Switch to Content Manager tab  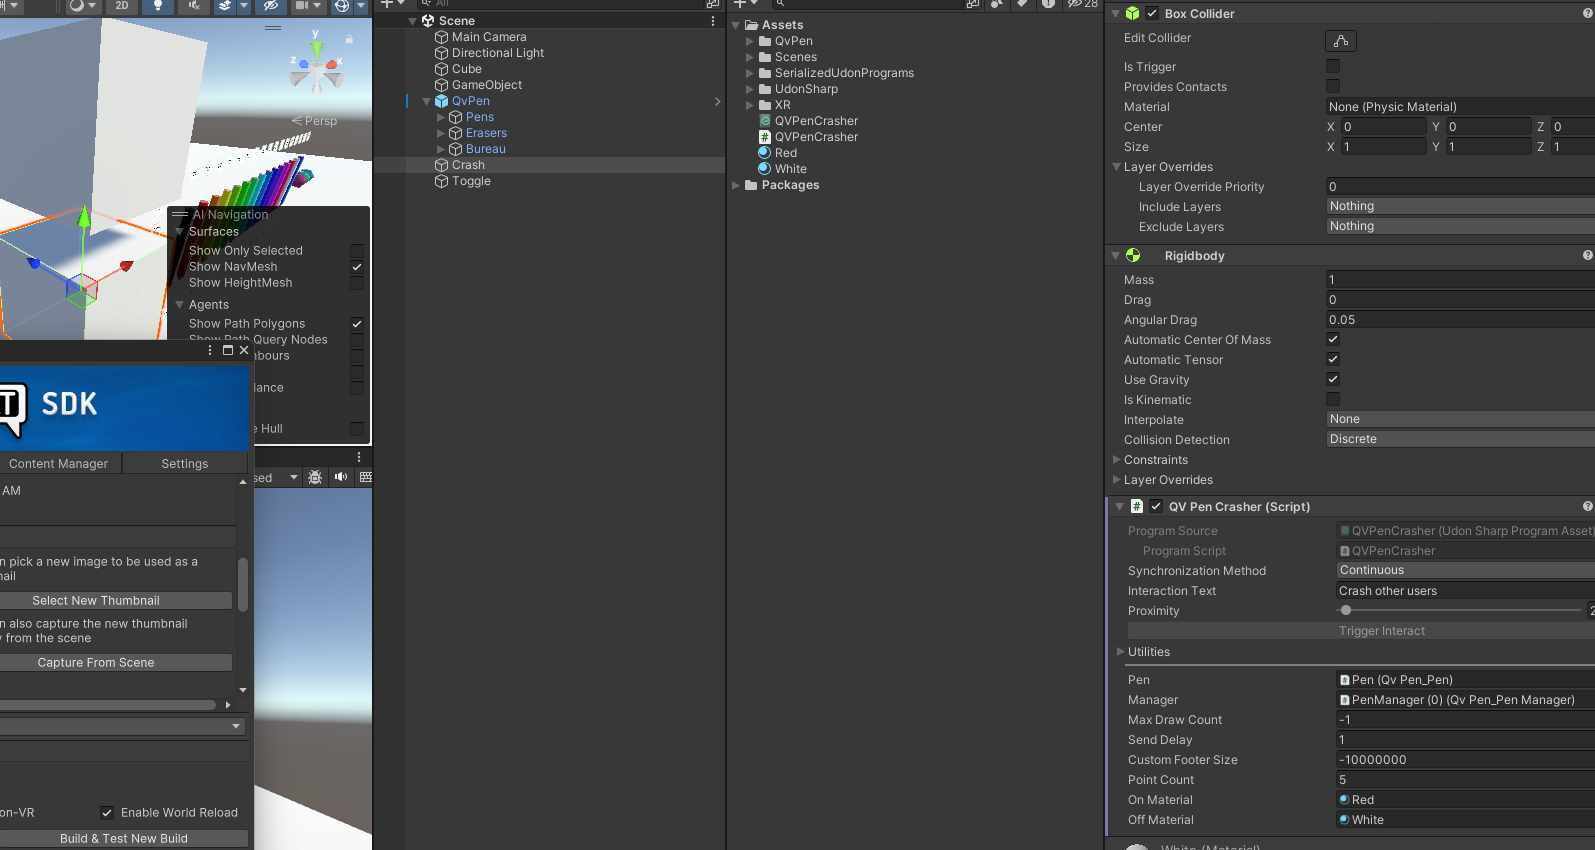[x=59, y=464]
